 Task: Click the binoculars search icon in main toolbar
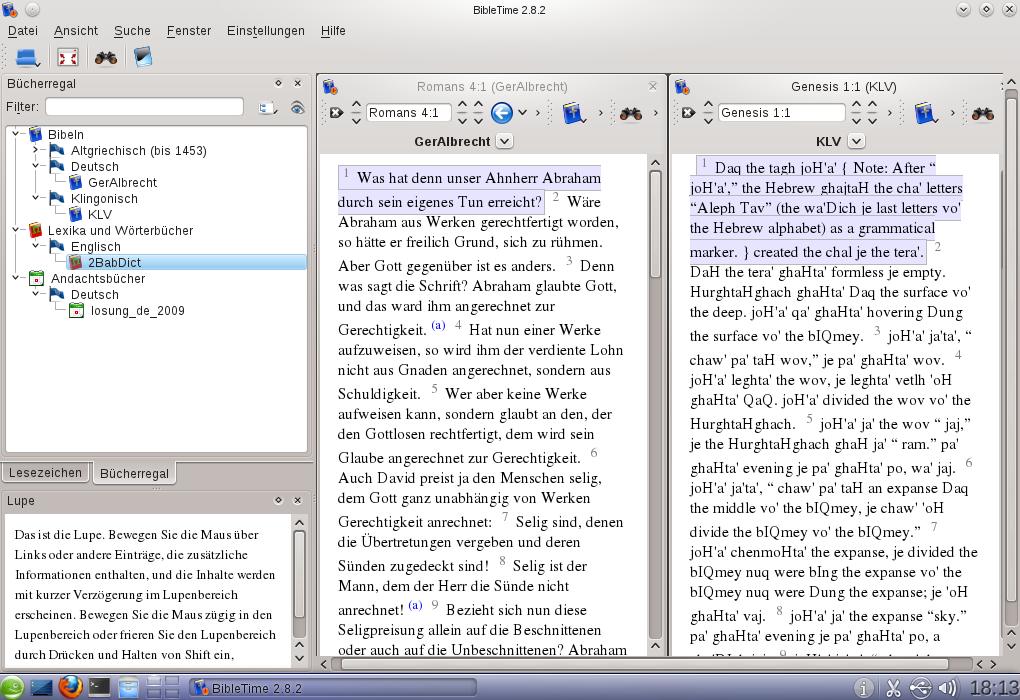click(x=105, y=57)
